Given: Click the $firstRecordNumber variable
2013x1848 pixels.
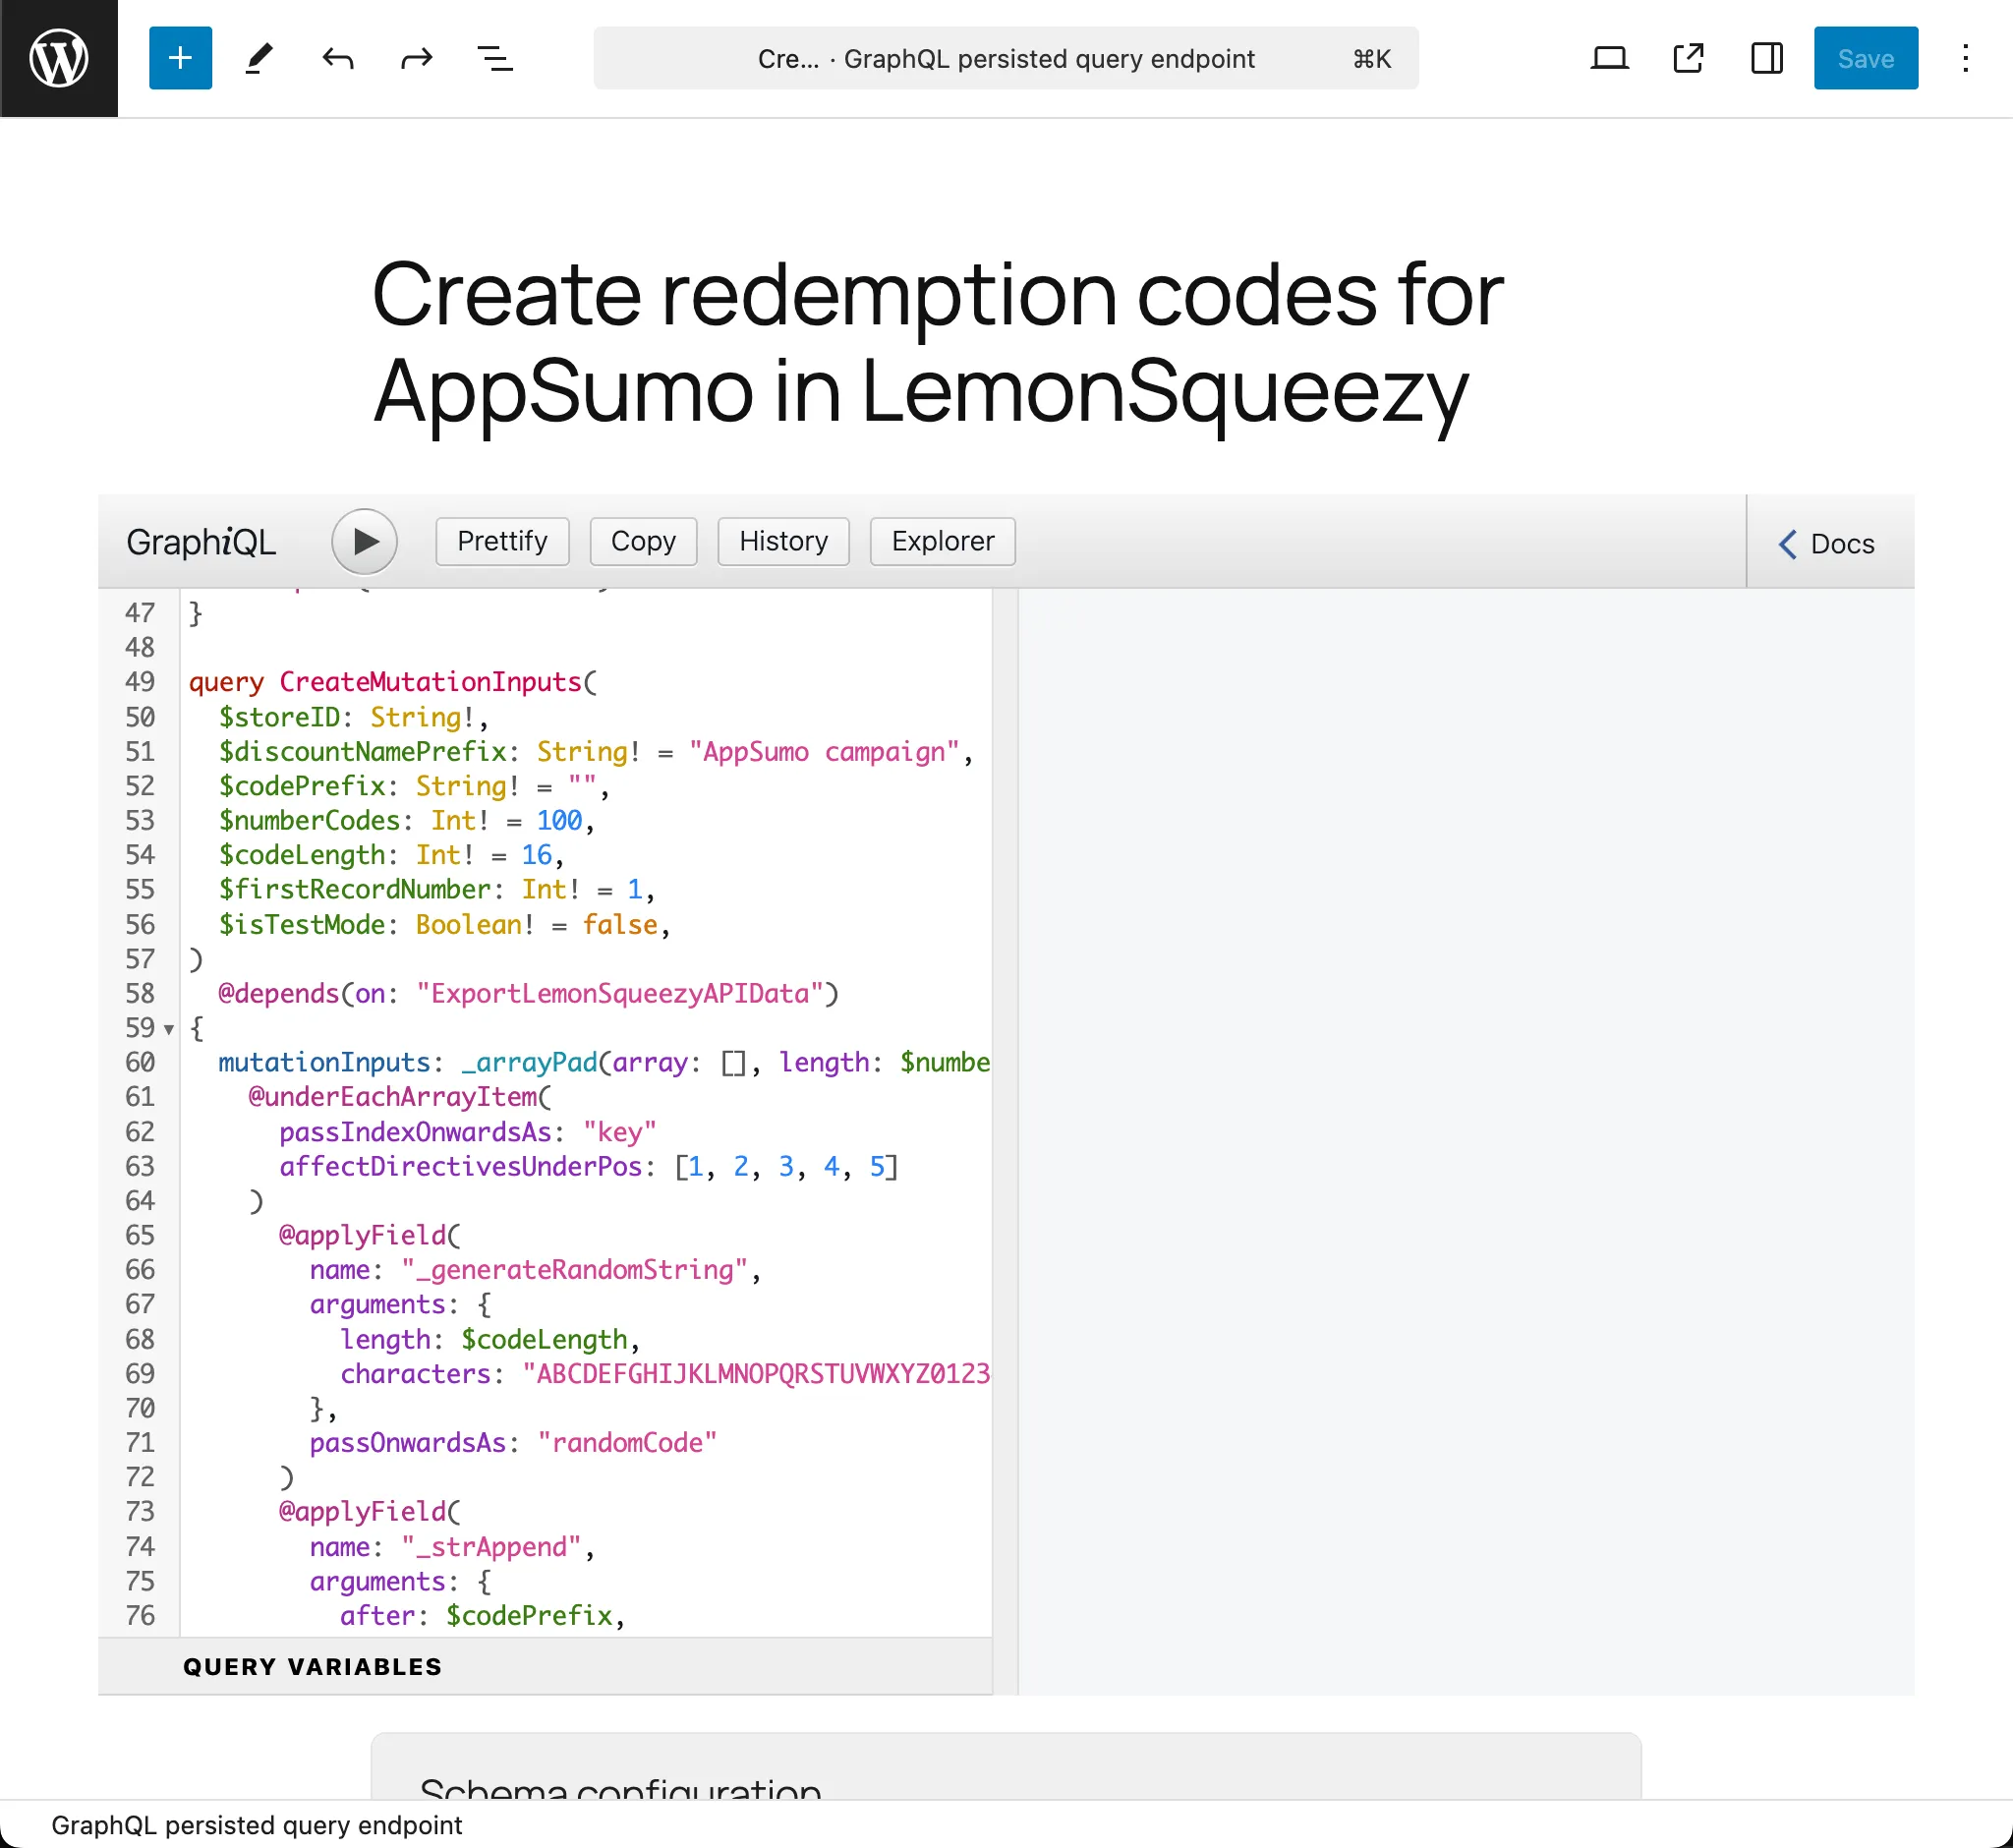Looking at the screenshot, I should [355, 890].
